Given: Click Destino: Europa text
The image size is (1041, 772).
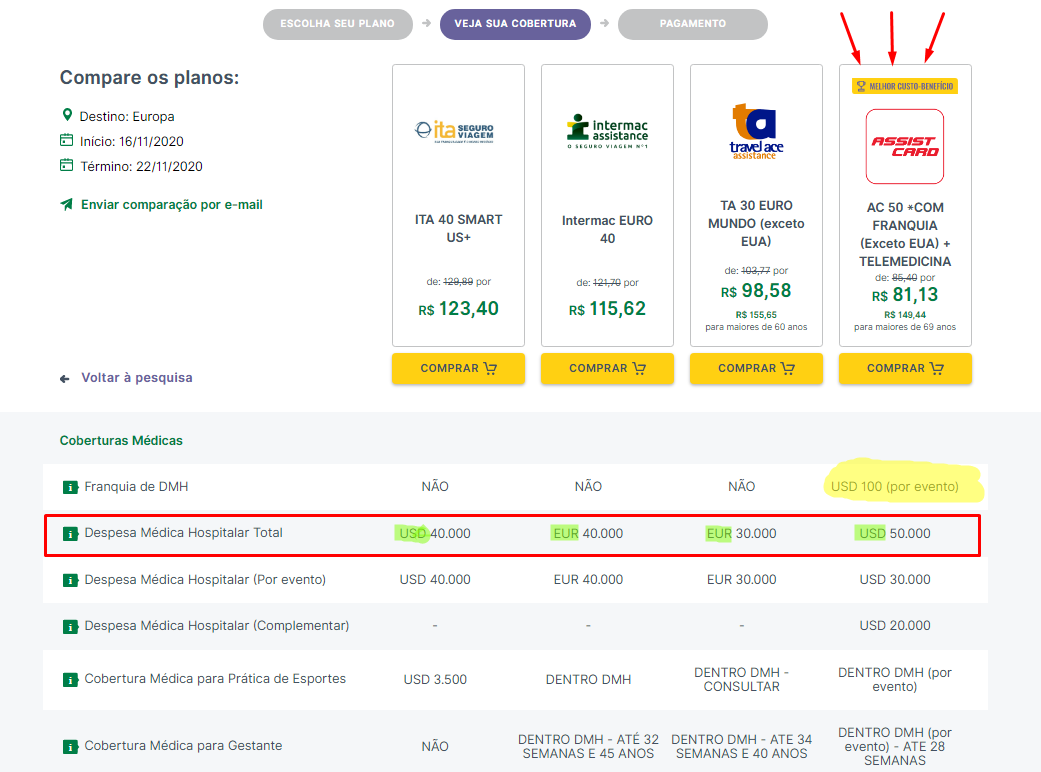Looking at the screenshot, I should 127,116.
